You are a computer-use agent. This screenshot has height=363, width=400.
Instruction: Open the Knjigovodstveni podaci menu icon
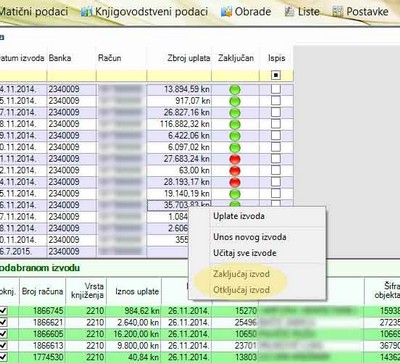pyautogui.click(x=87, y=12)
